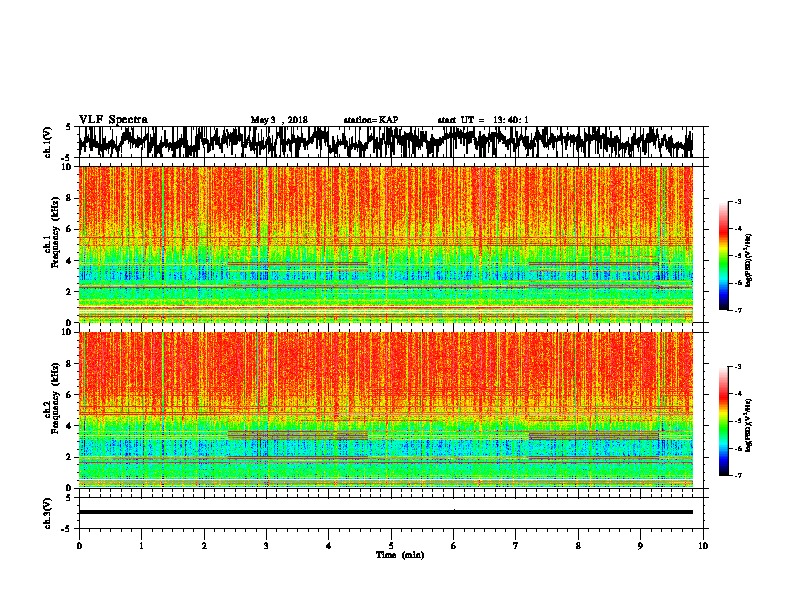Image resolution: width=792 pixels, height=612 pixels.
Task: Click the "6" kHz tick on ch.1 frequency axis
Action: (70, 229)
